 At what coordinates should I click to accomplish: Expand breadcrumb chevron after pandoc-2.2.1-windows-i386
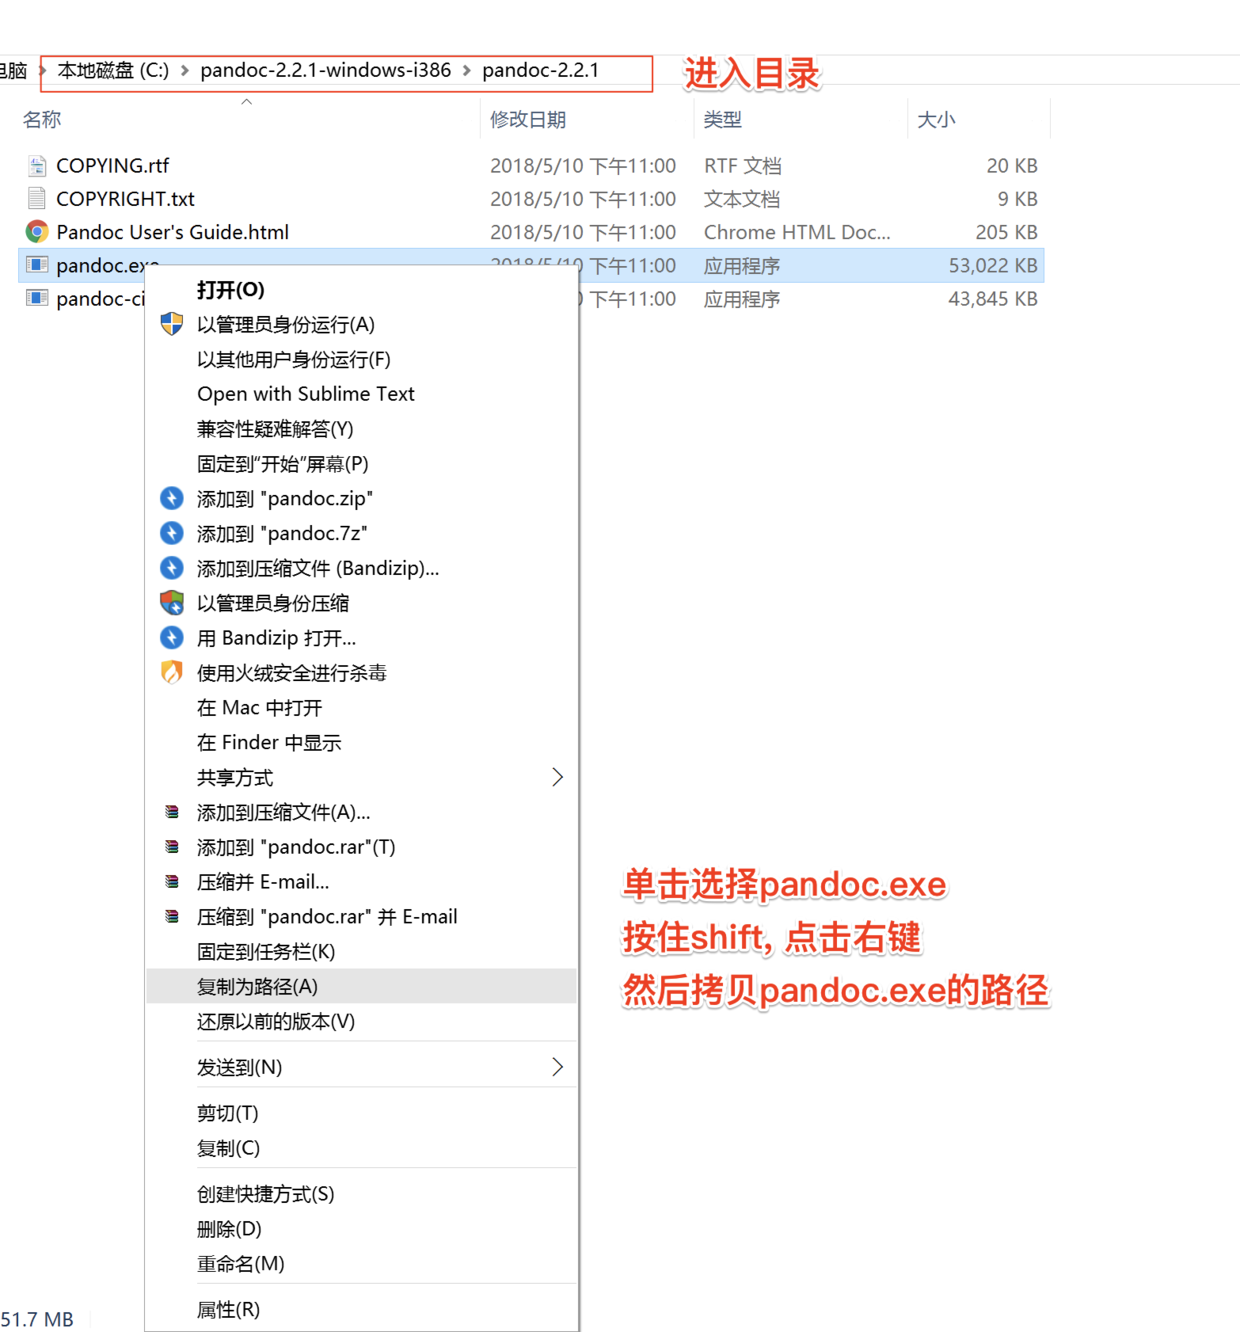tap(466, 71)
